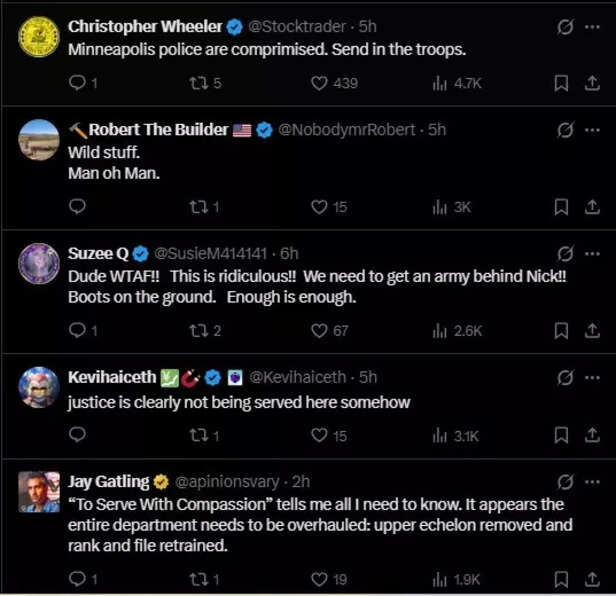Open Grok icon on Christopher Wheeler's tweet
The image size is (616, 596).
(565, 26)
